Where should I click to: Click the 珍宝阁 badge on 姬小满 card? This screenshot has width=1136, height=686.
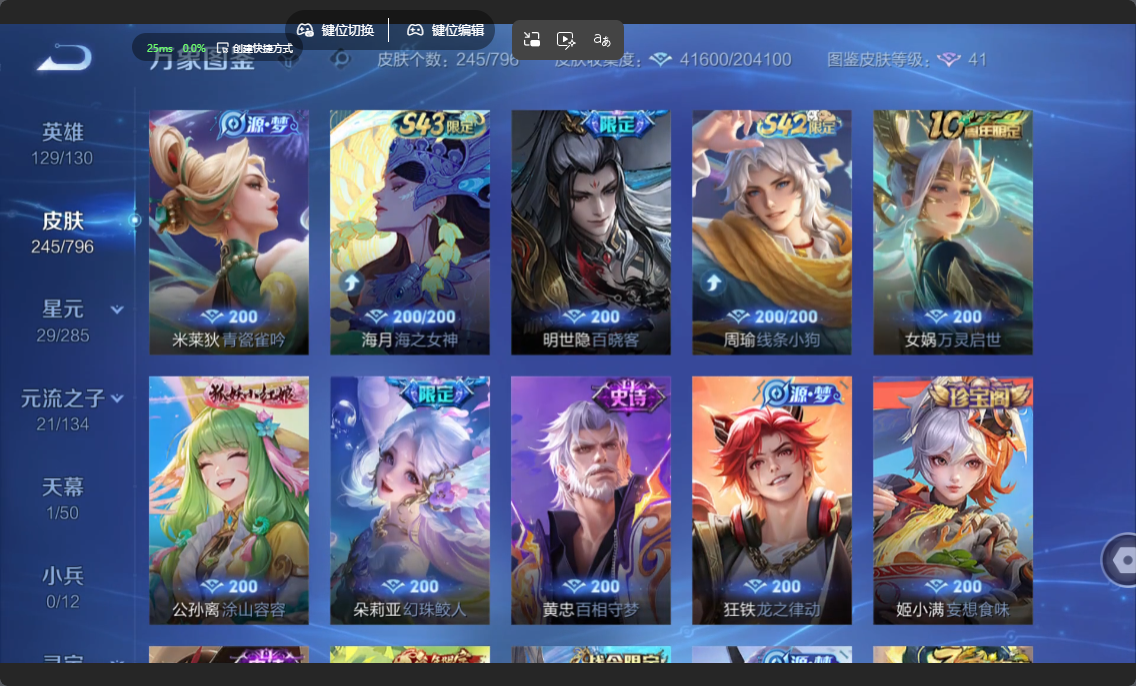980,396
